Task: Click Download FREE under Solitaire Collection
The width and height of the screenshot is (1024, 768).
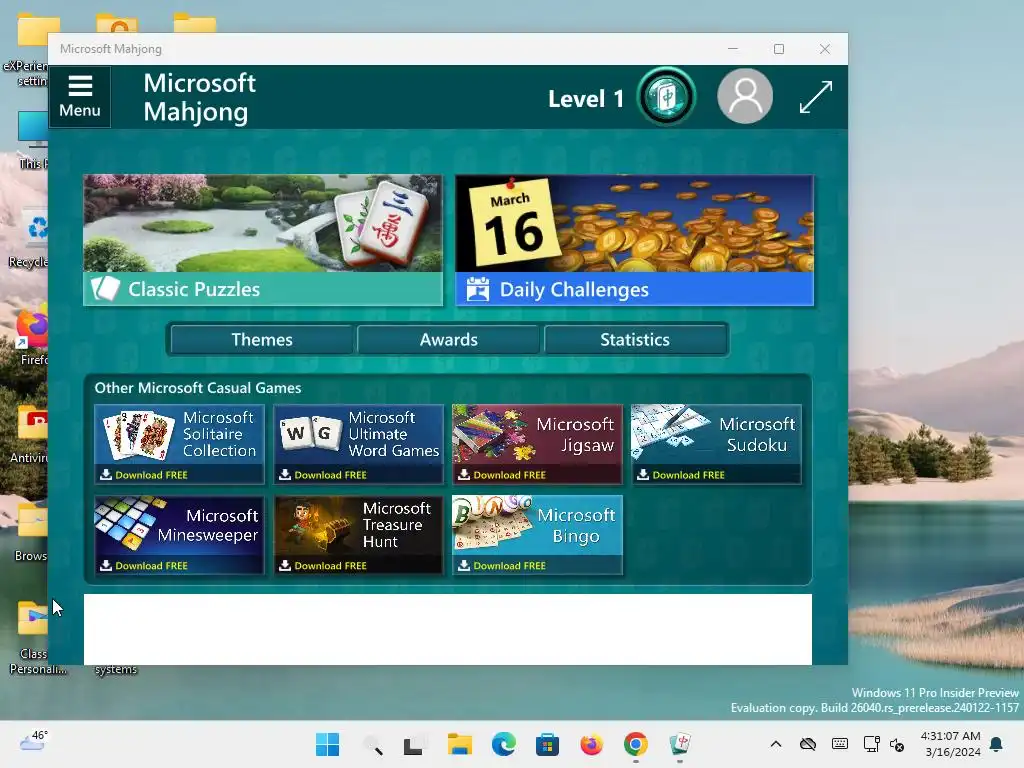Action: (144, 475)
